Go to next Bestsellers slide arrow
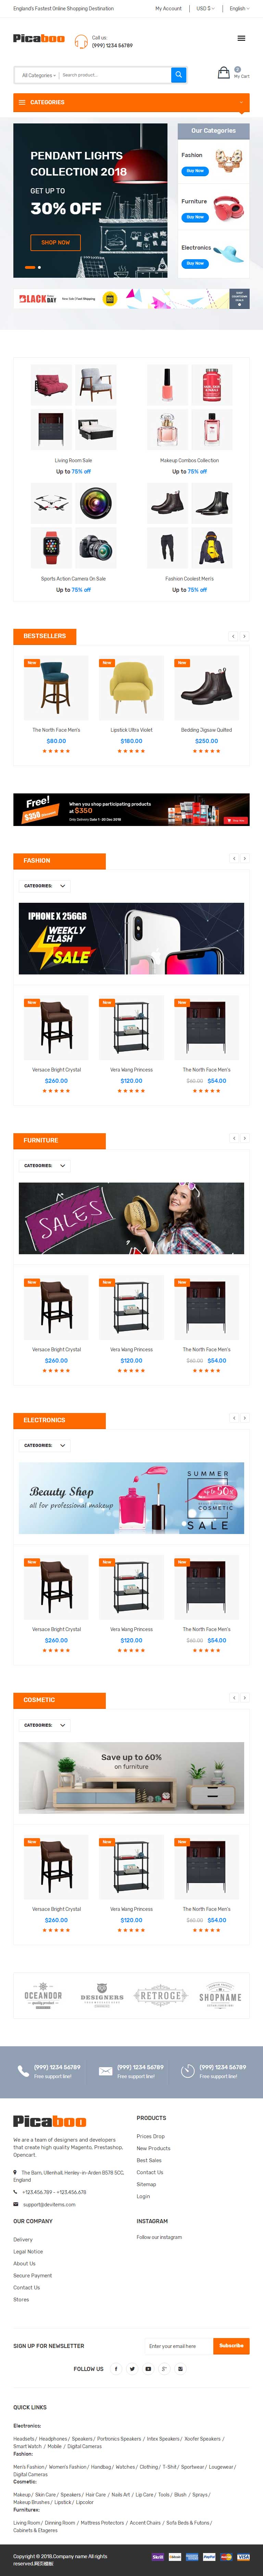 244,636
